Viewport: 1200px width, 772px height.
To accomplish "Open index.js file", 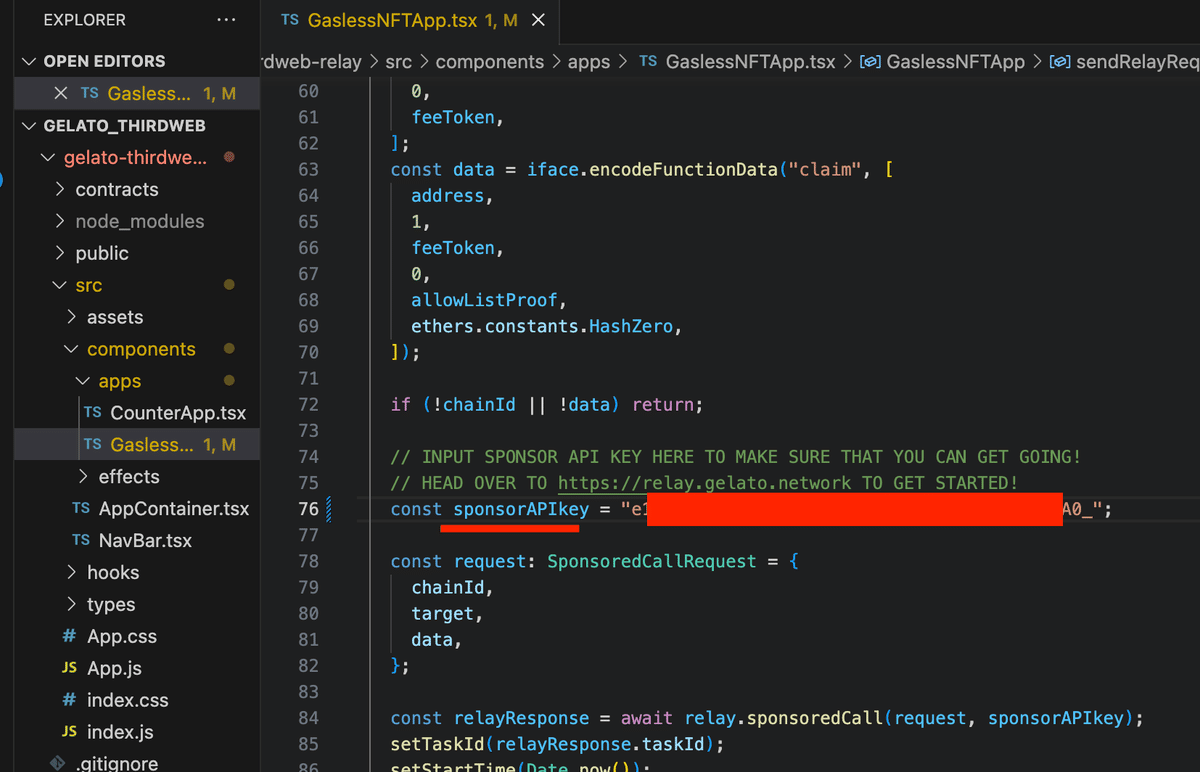I will click(x=120, y=733).
